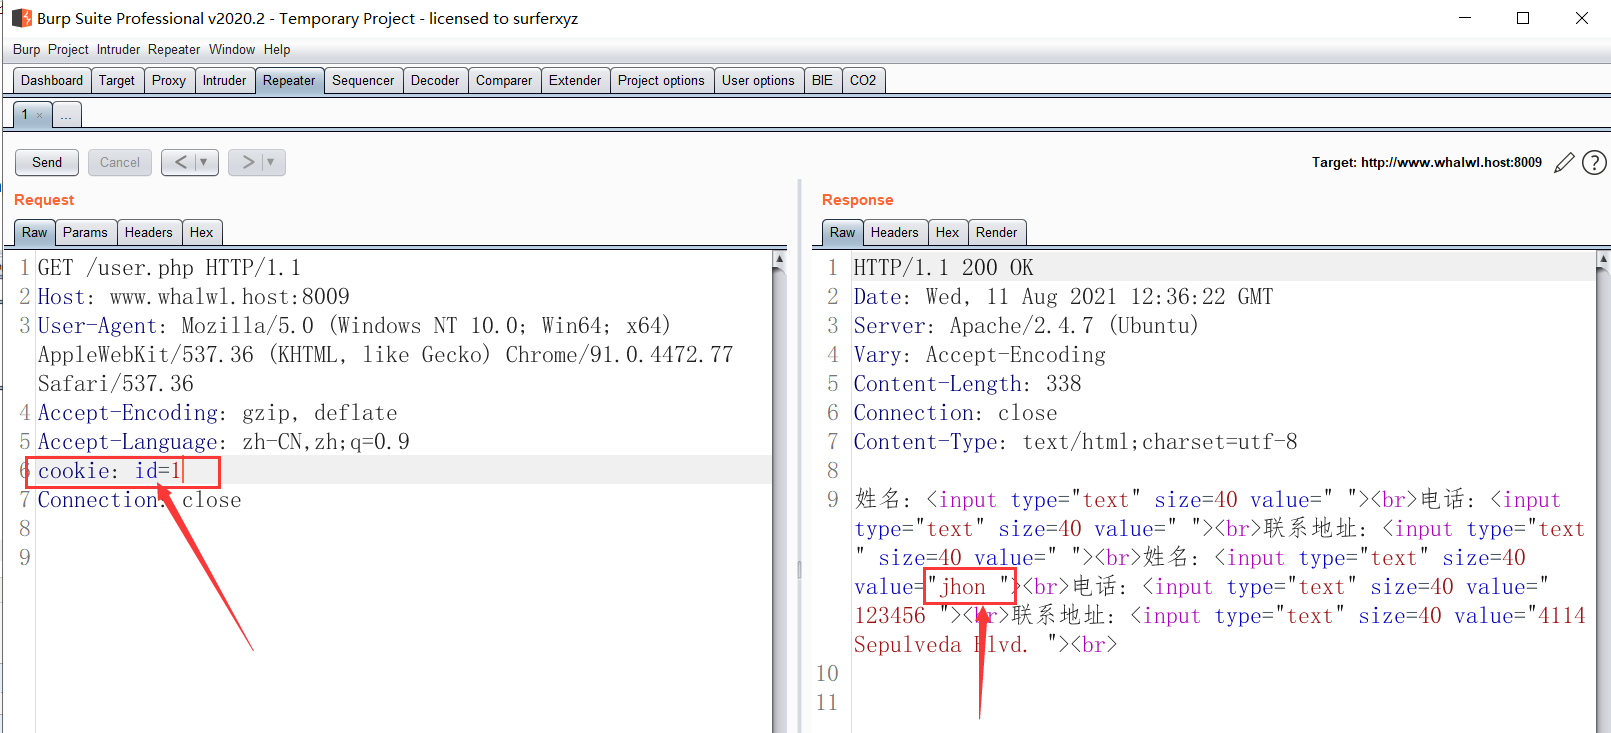Place cursor in 'cookie: id=1' line
1611x733 pixels.
[110, 471]
